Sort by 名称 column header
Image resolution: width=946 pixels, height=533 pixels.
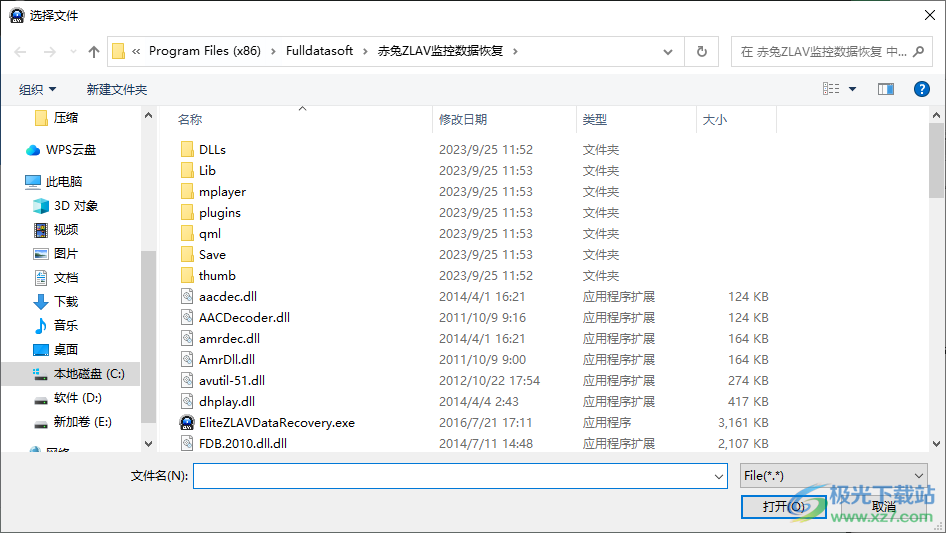190,120
